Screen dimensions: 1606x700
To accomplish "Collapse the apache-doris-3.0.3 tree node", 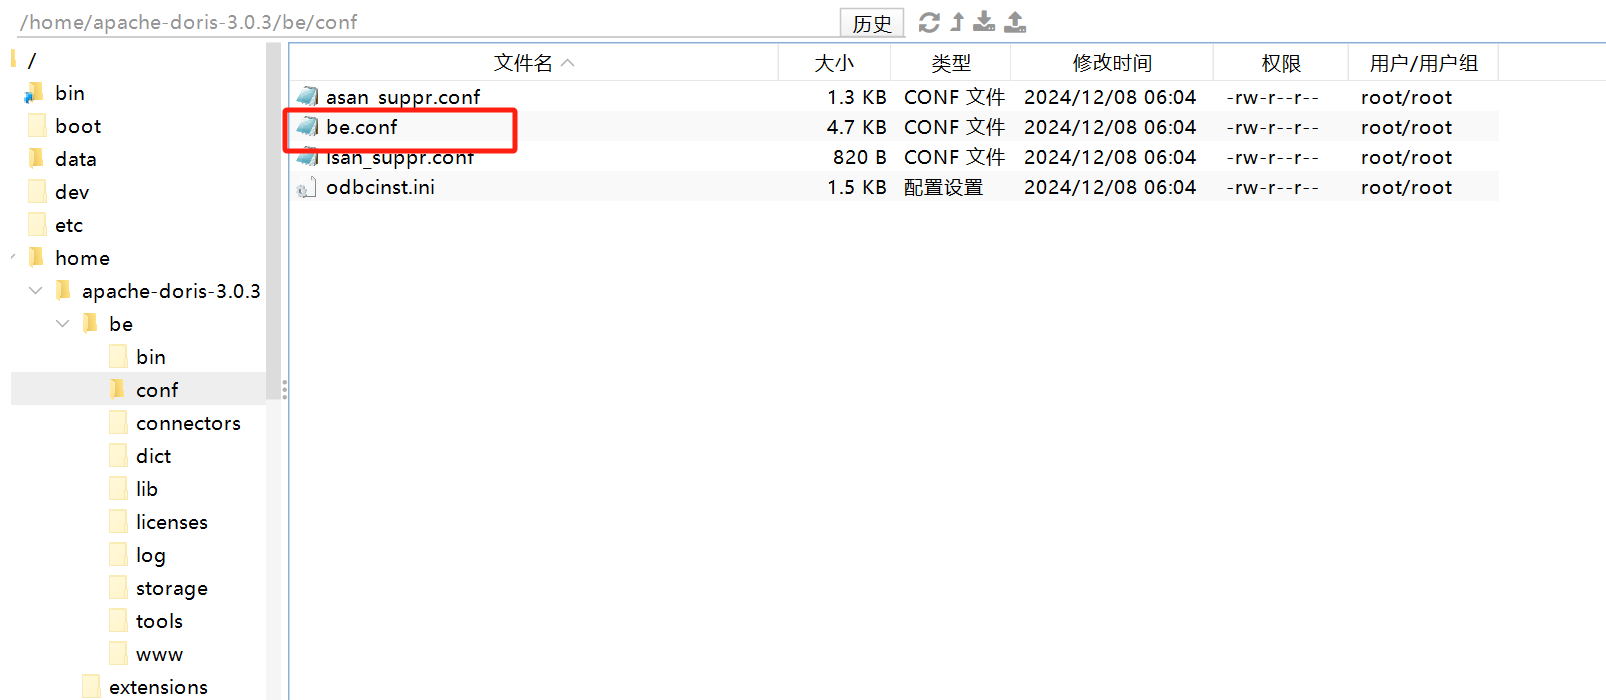I will tap(36, 291).
